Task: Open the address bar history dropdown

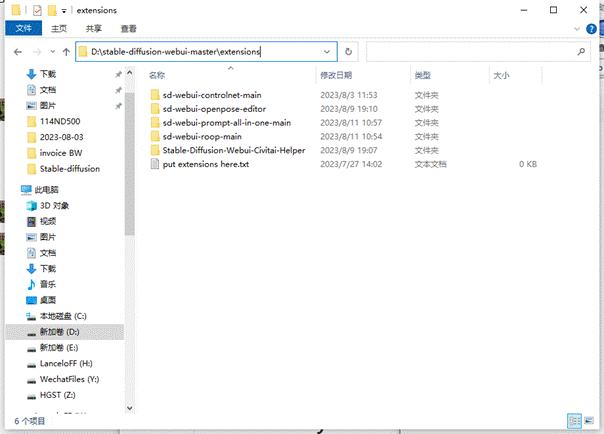Action: (x=327, y=52)
